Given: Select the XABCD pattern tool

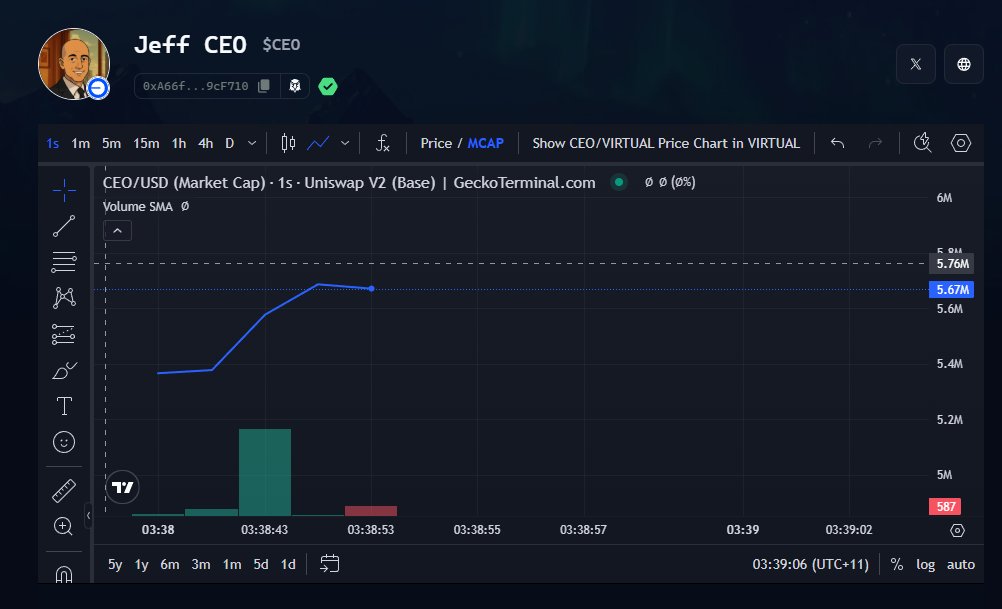Looking at the screenshot, I should click(64, 298).
